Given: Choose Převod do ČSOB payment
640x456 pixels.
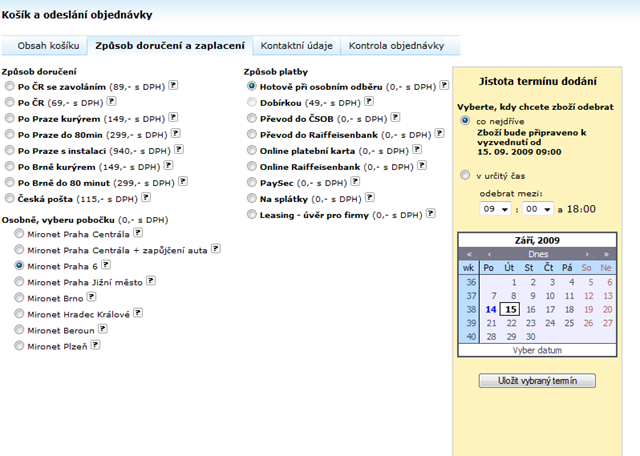Looking at the screenshot, I should click(252, 118).
